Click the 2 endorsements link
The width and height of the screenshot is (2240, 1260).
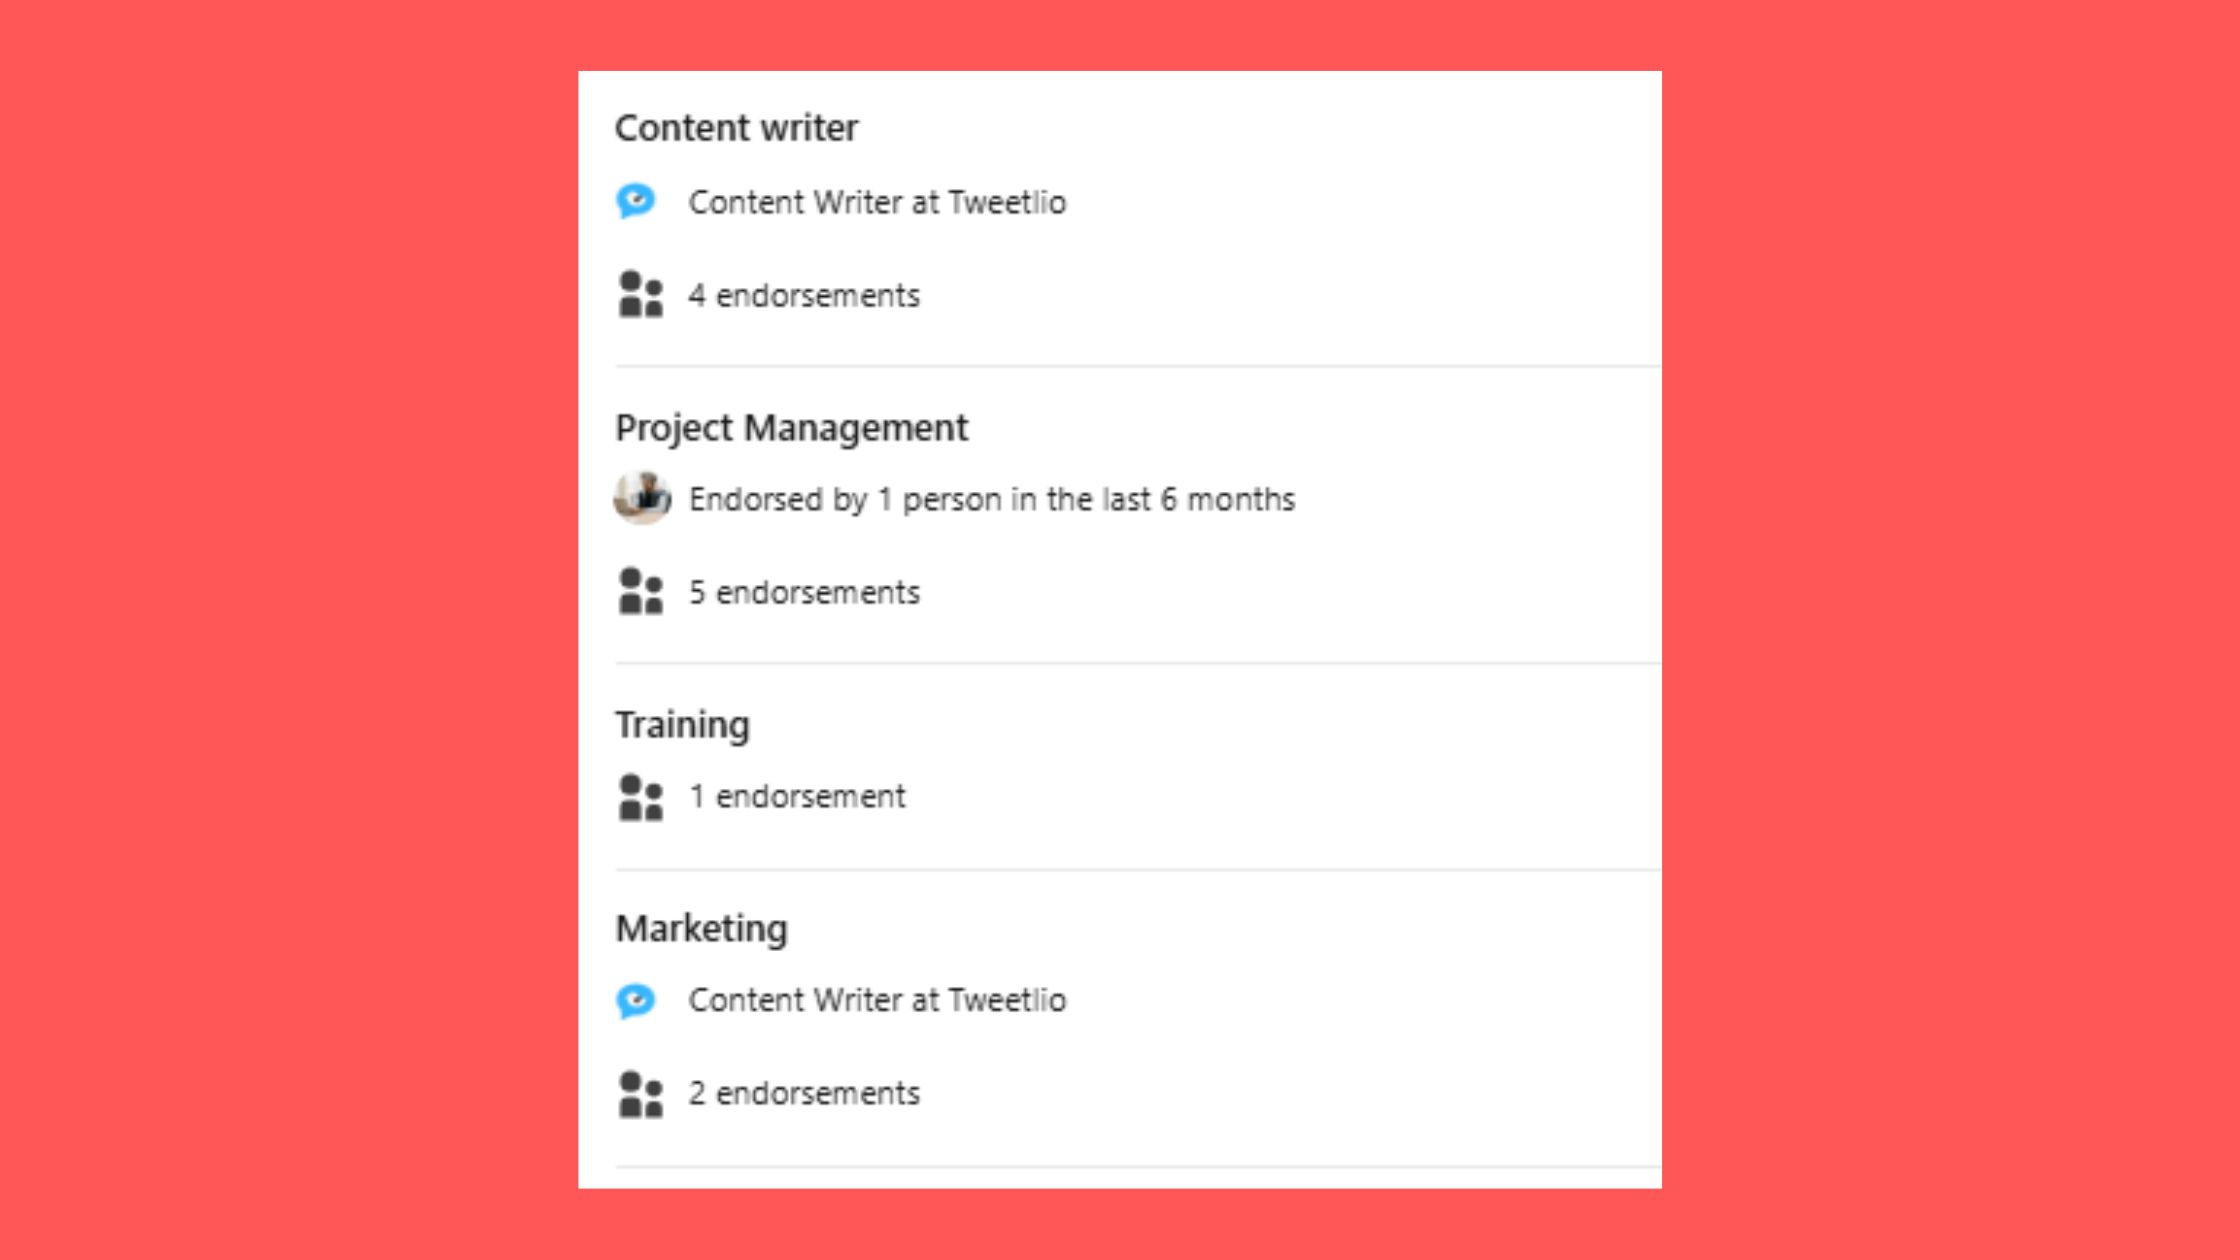[803, 1092]
